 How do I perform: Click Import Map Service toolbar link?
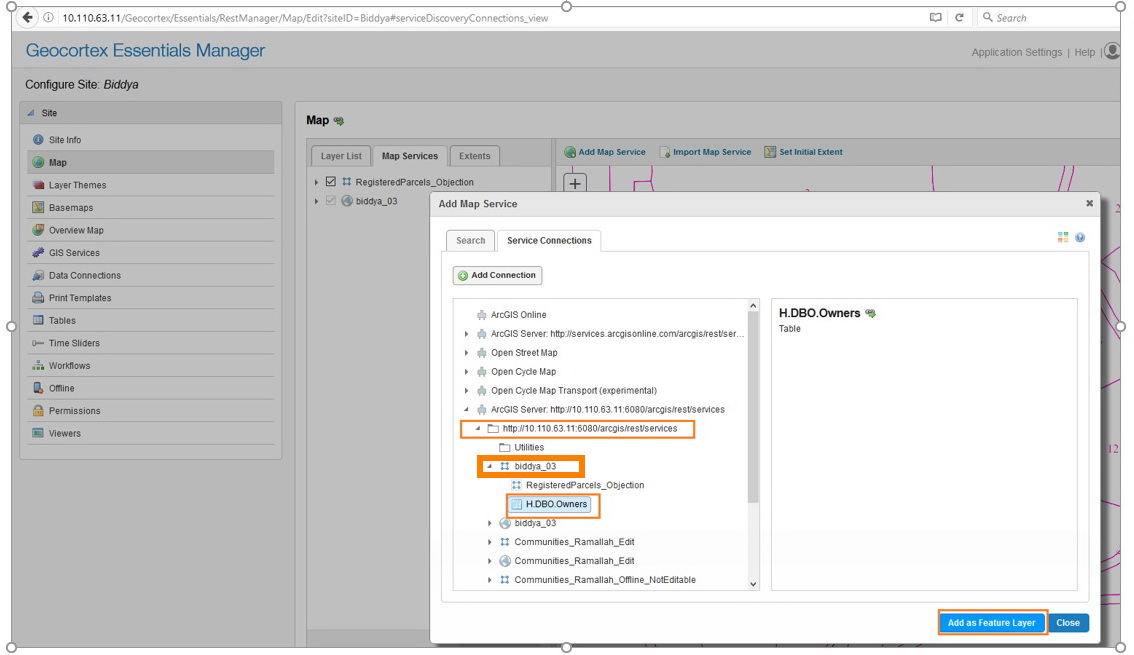(705, 152)
